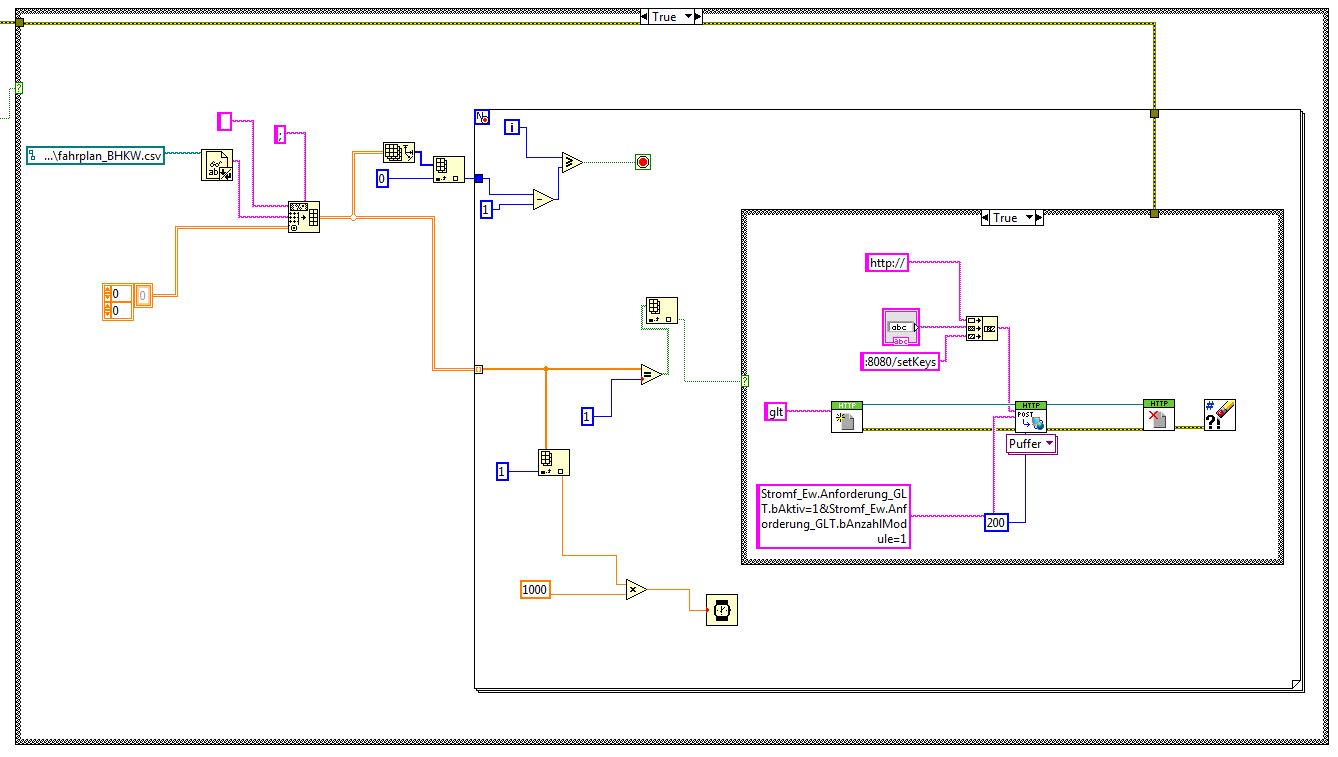Click the glt string constant
This screenshot has height=757, width=1338.
pyautogui.click(x=777, y=411)
